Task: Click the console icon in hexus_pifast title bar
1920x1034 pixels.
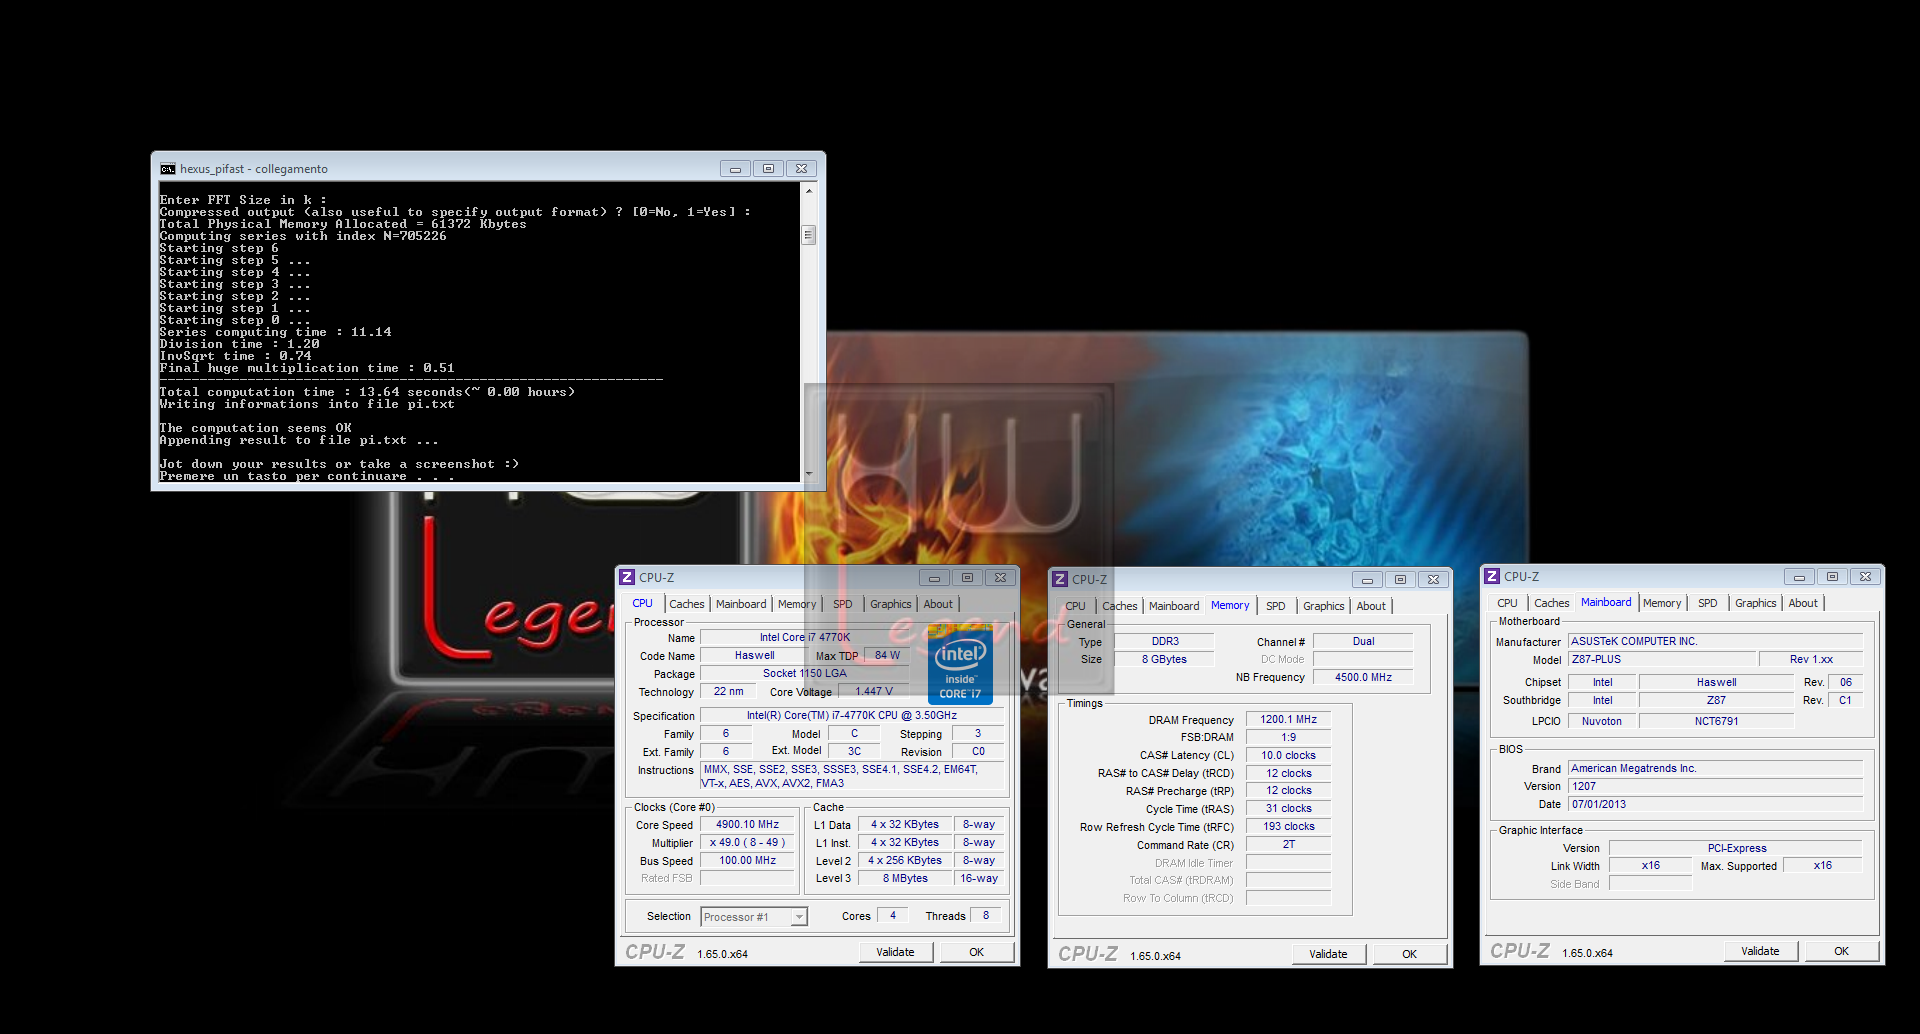Action: point(168,169)
